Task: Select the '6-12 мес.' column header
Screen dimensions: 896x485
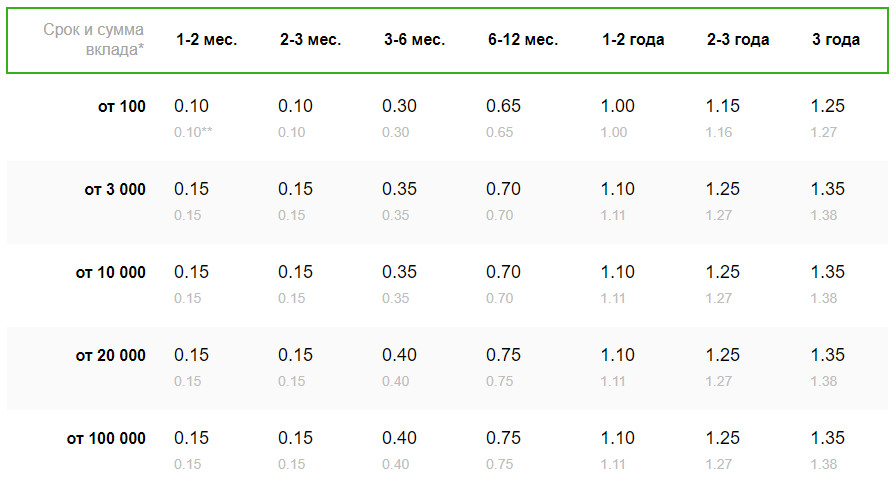Action: click(x=523, y=39)
